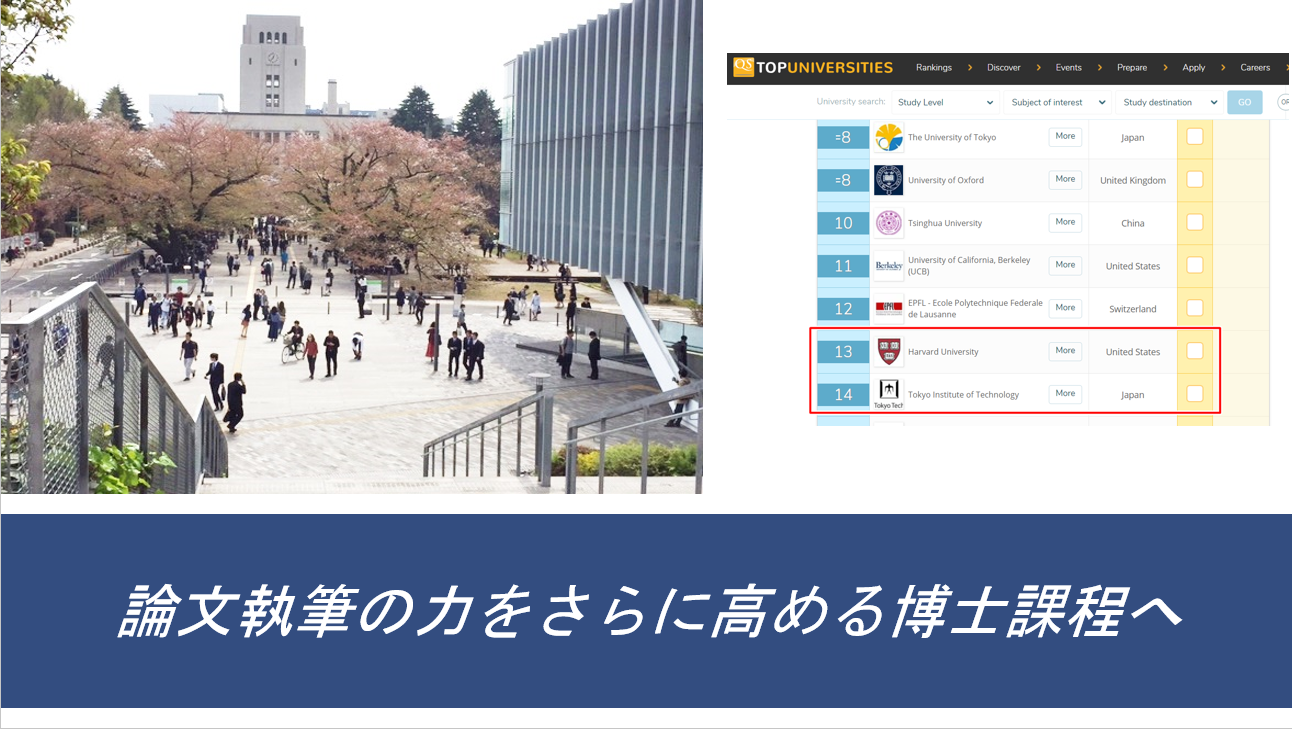The width and height of the screenshot is (1292, 729).
Task: Open University of California, Berkeley link
Action: (x=969, y=266)
